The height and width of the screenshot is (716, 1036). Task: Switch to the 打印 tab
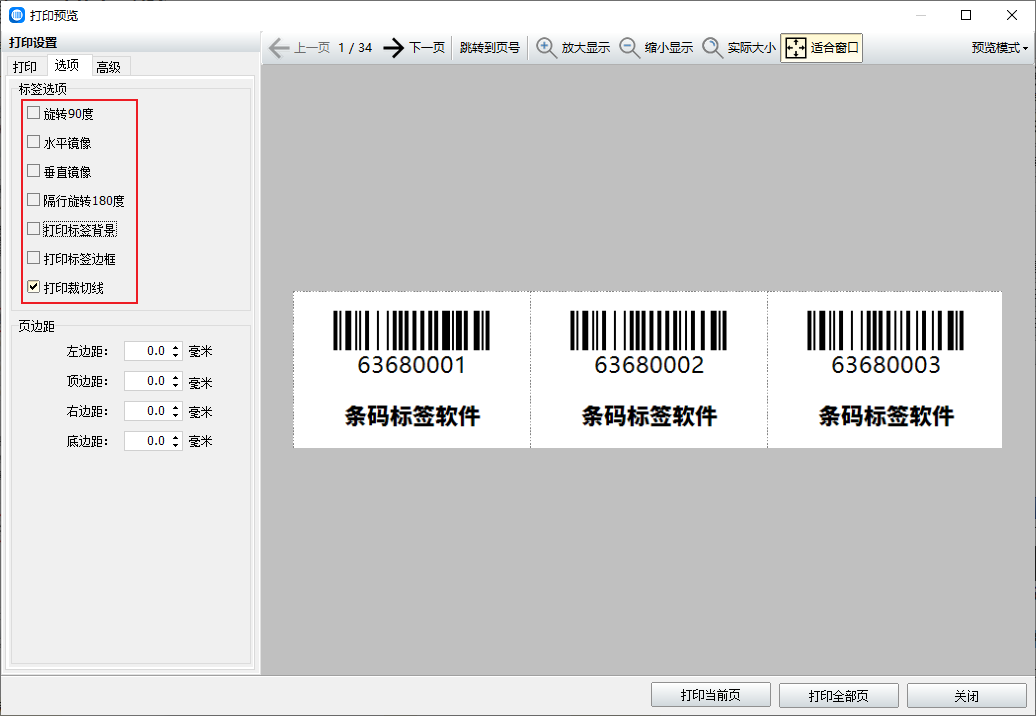(x=25, y=67)
